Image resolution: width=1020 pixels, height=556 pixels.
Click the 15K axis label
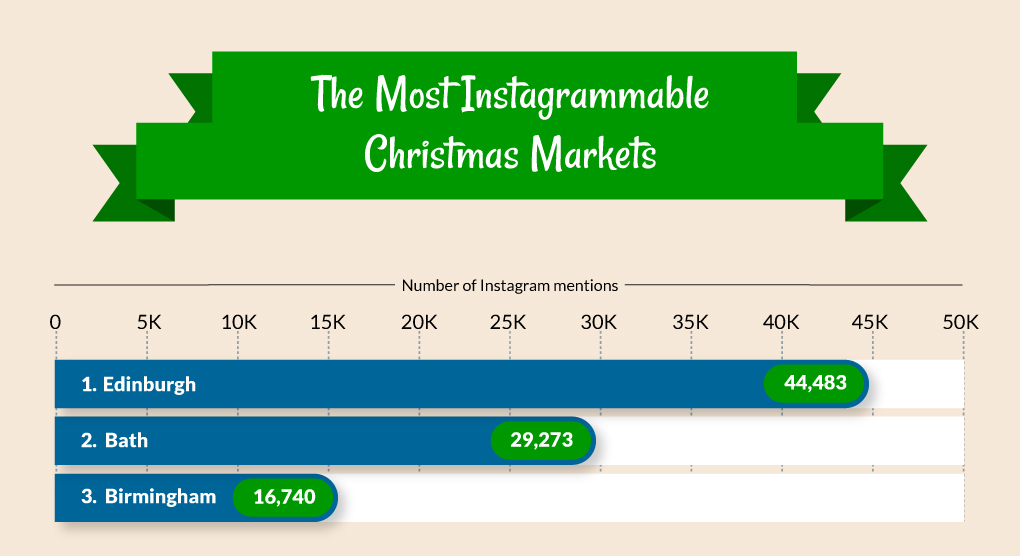point(328,323)
